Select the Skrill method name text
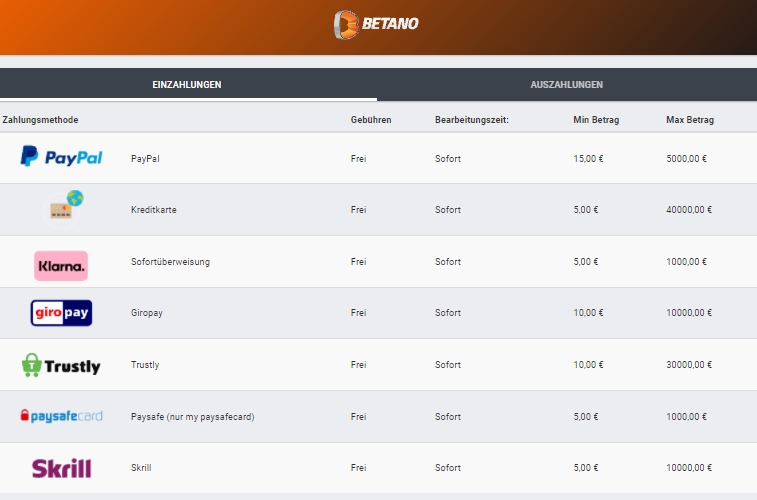The image size is (757, 500). click(140, 468)
